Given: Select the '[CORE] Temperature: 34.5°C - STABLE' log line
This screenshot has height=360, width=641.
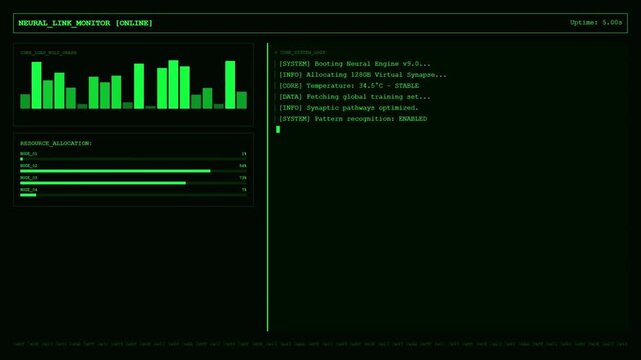Looking at the screenshot, I should coord(349,86).
